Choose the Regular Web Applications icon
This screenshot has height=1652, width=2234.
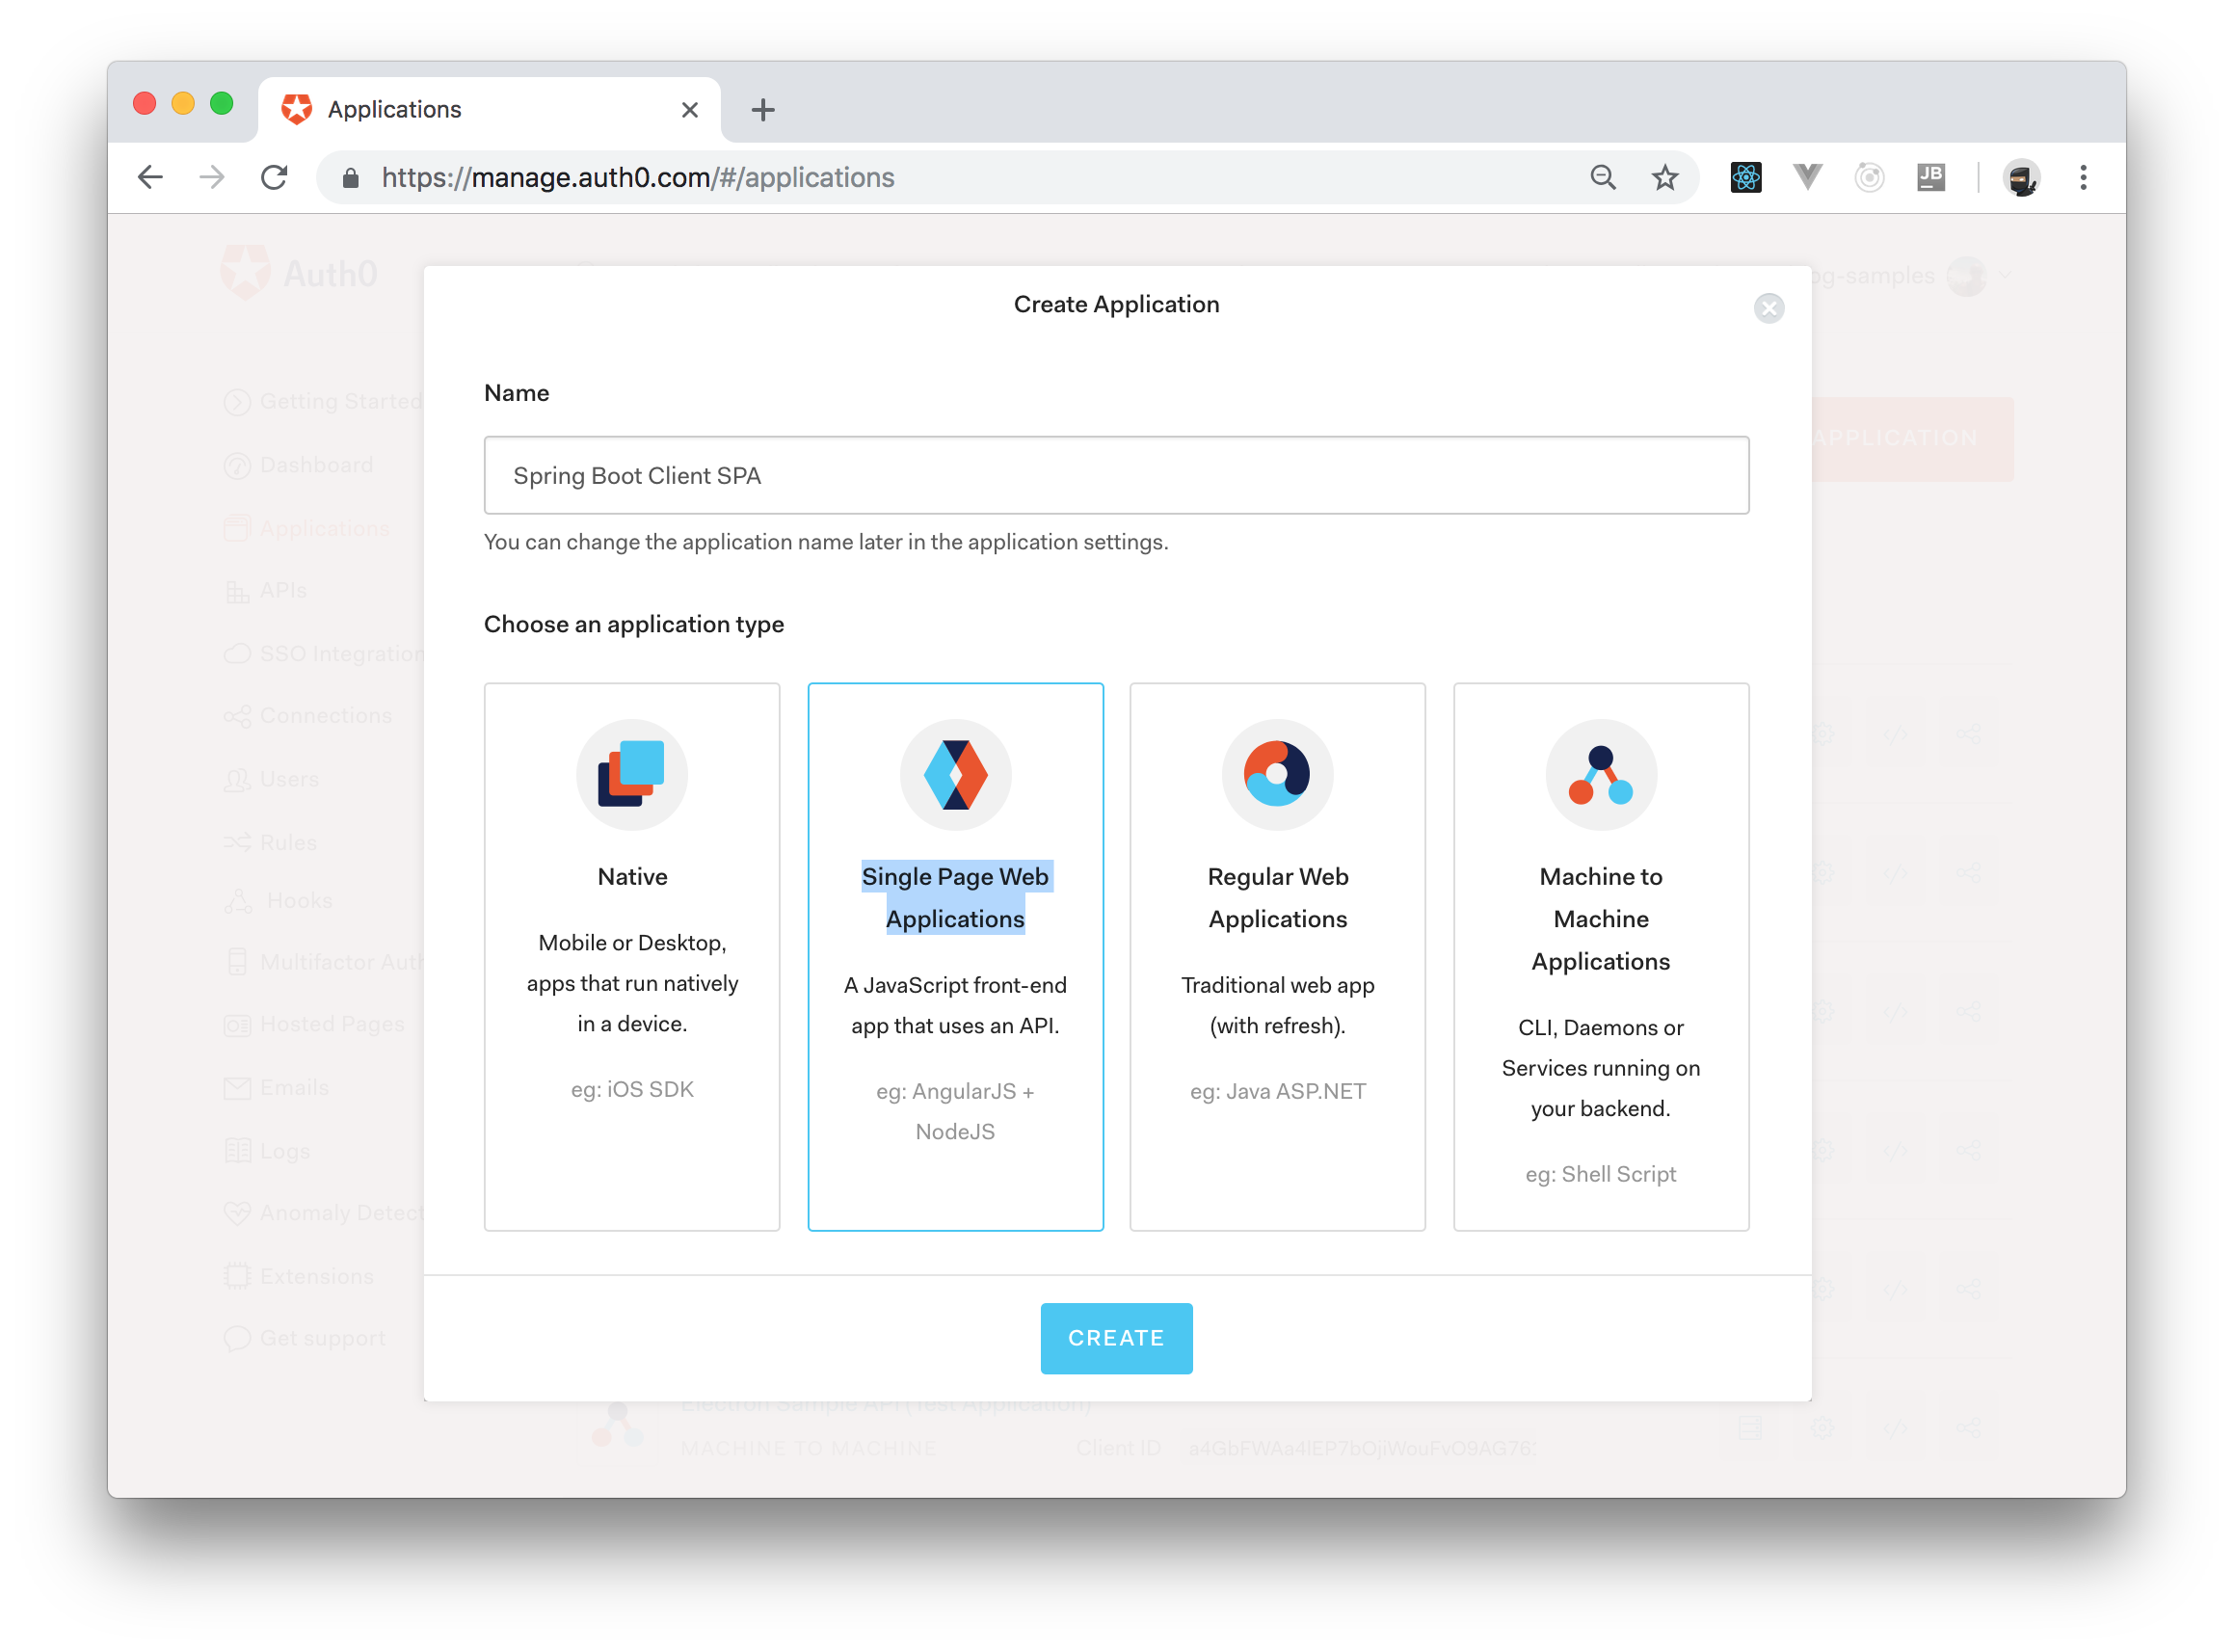[1277, 774]
